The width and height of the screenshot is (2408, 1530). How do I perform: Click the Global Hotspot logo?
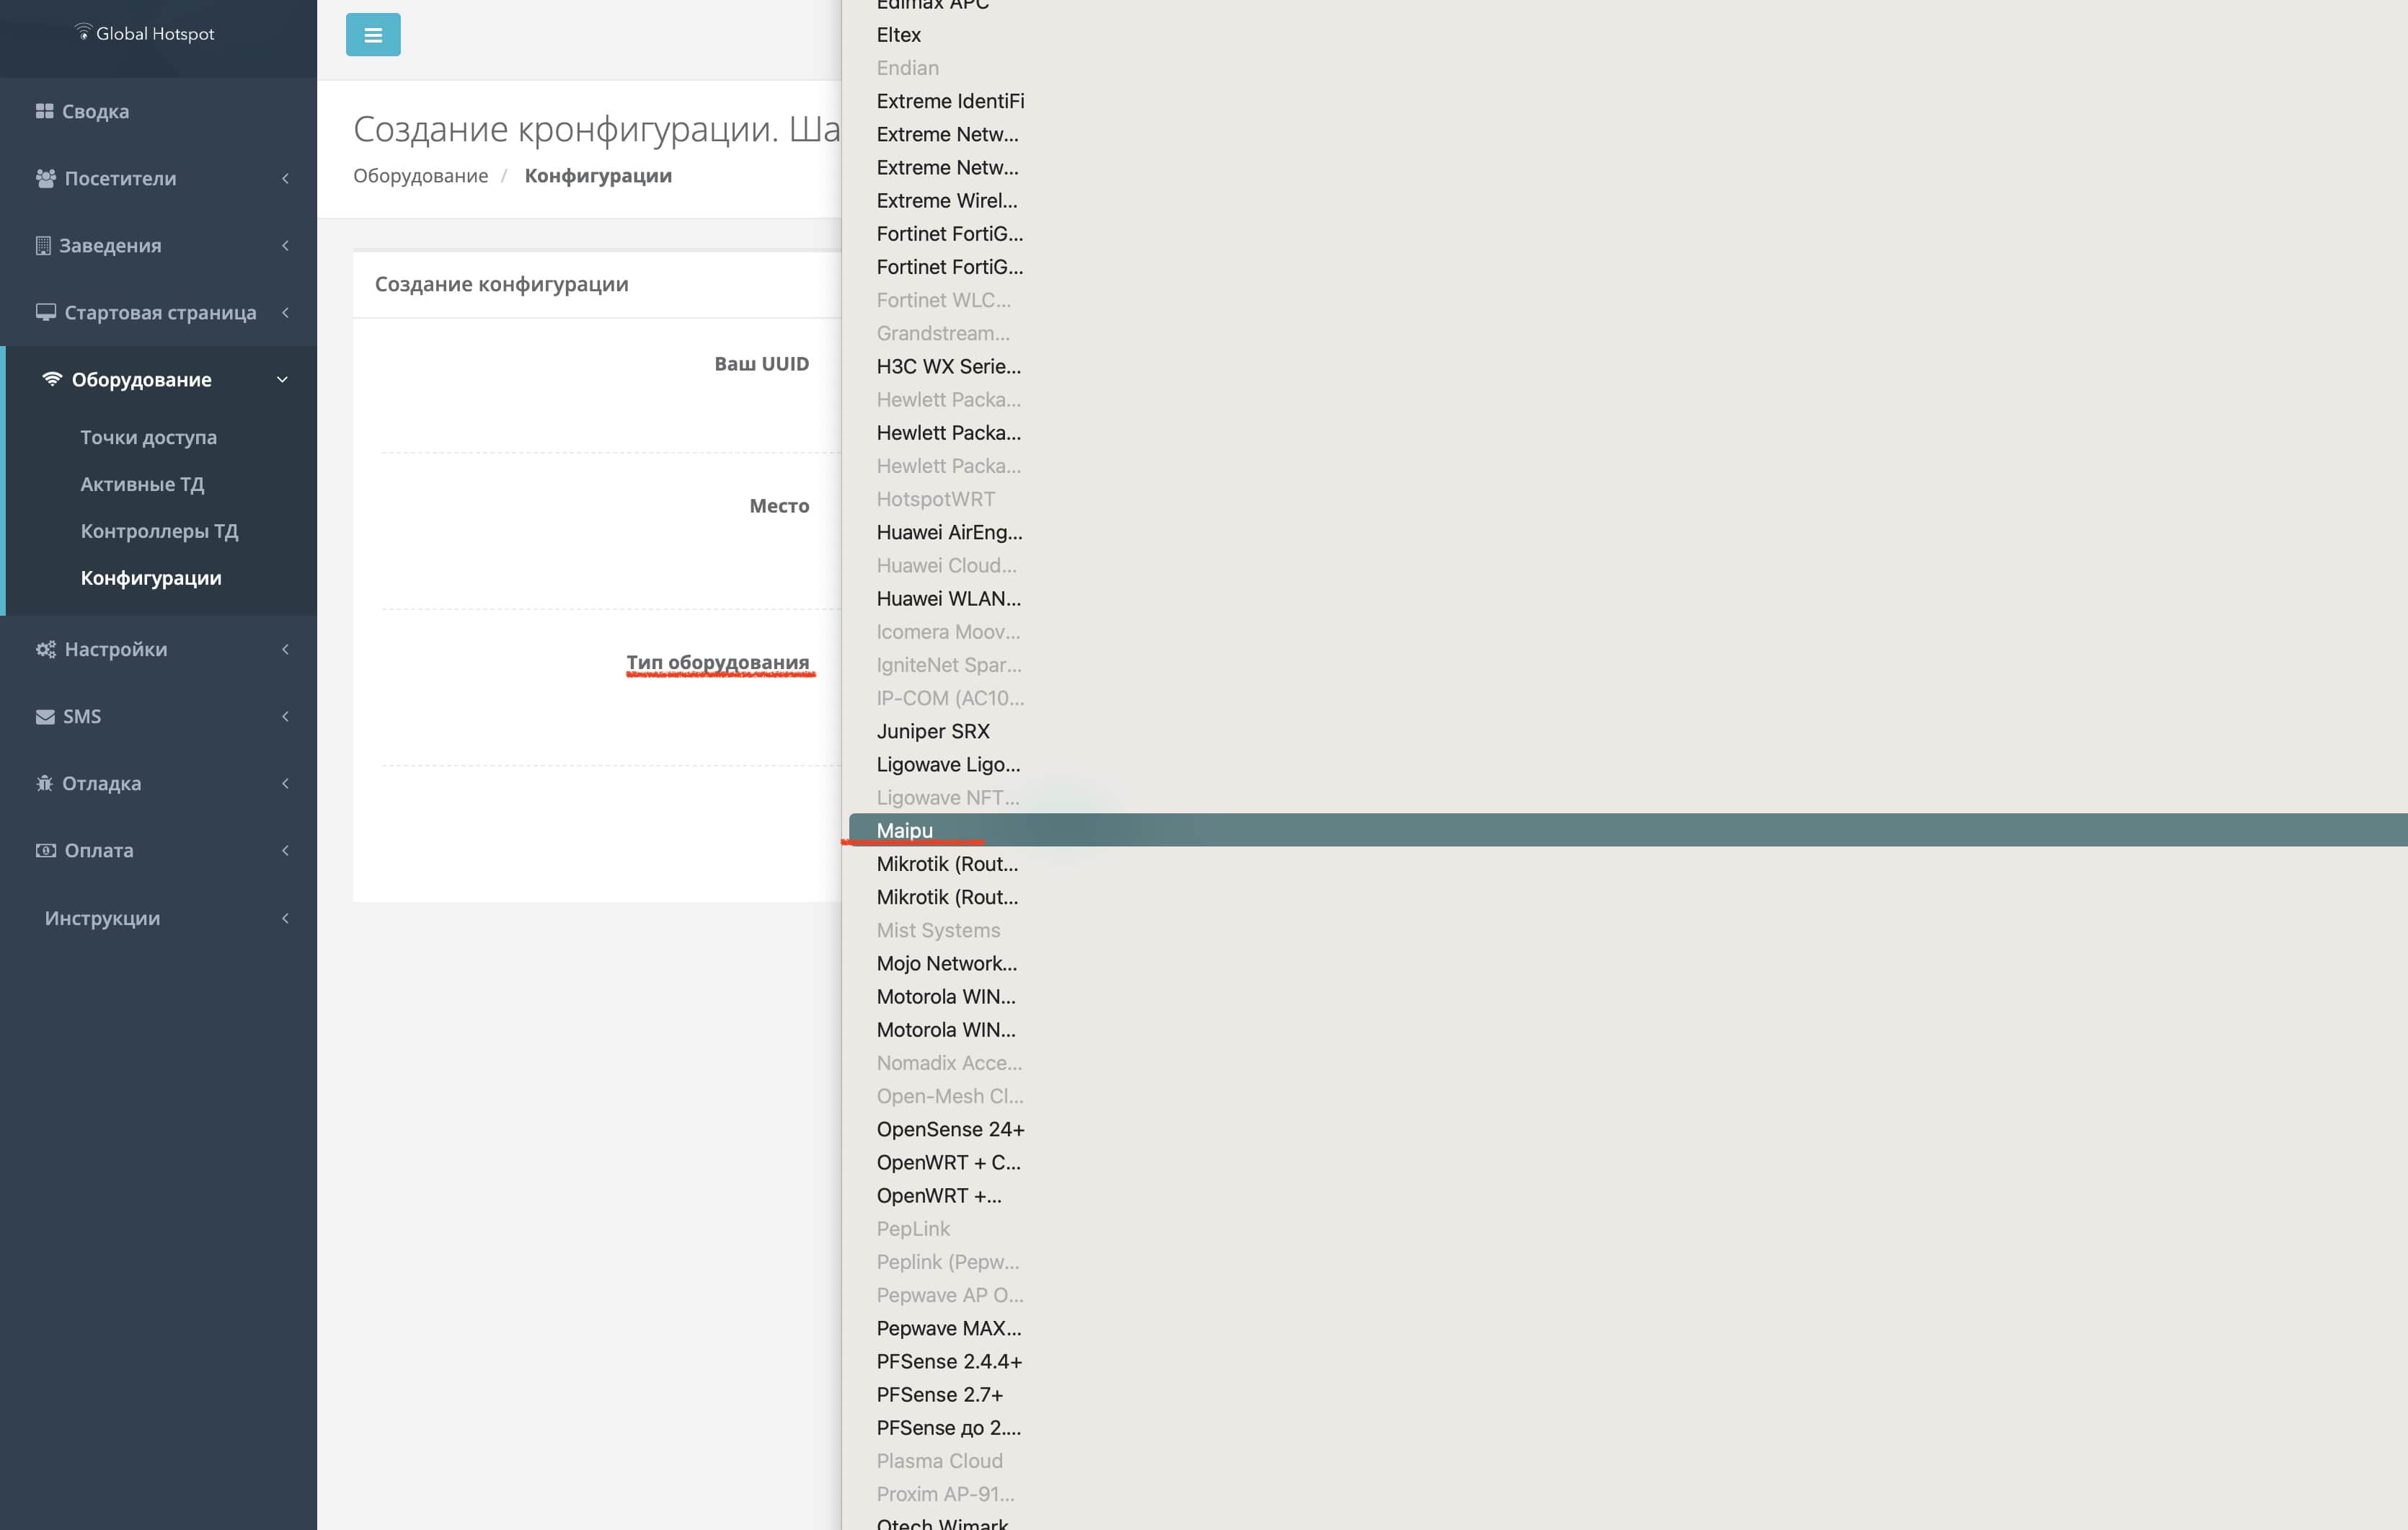(x=145, y=33)
